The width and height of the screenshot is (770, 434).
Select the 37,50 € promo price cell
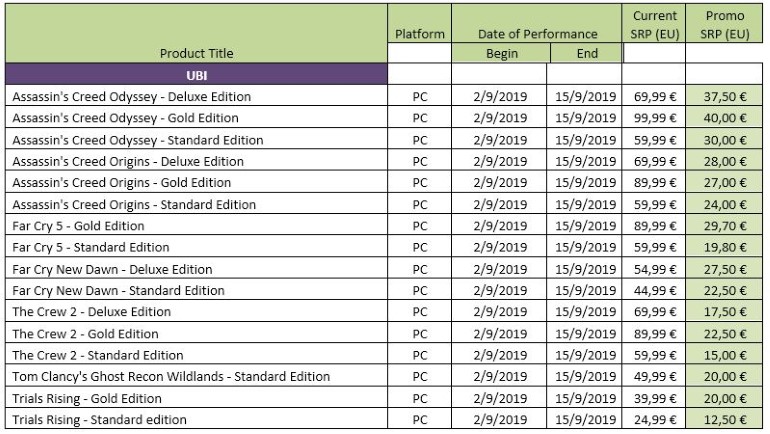pyautogui.click(x=725, y=97)
